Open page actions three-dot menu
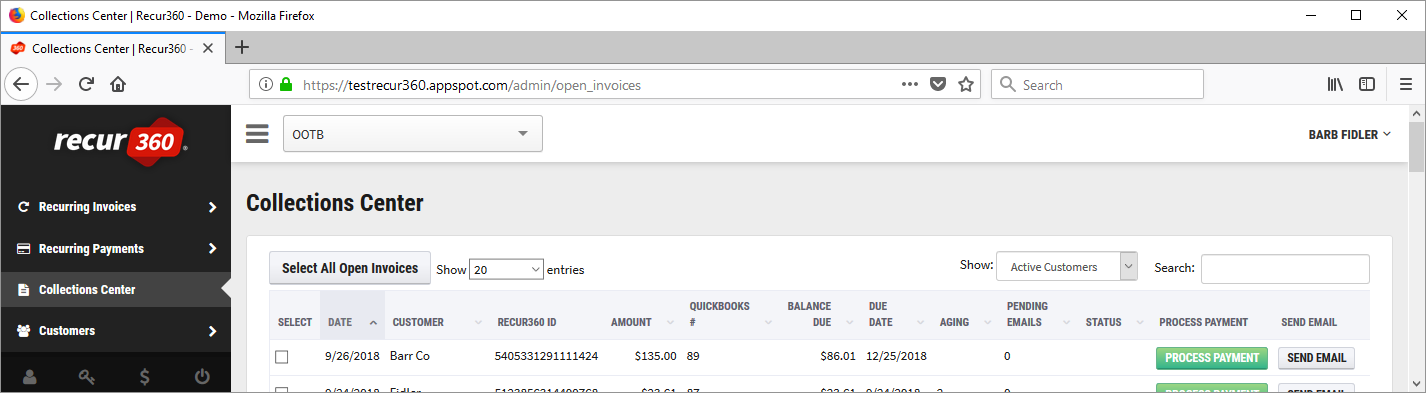1426x393 pixels. tap(909, 85)
